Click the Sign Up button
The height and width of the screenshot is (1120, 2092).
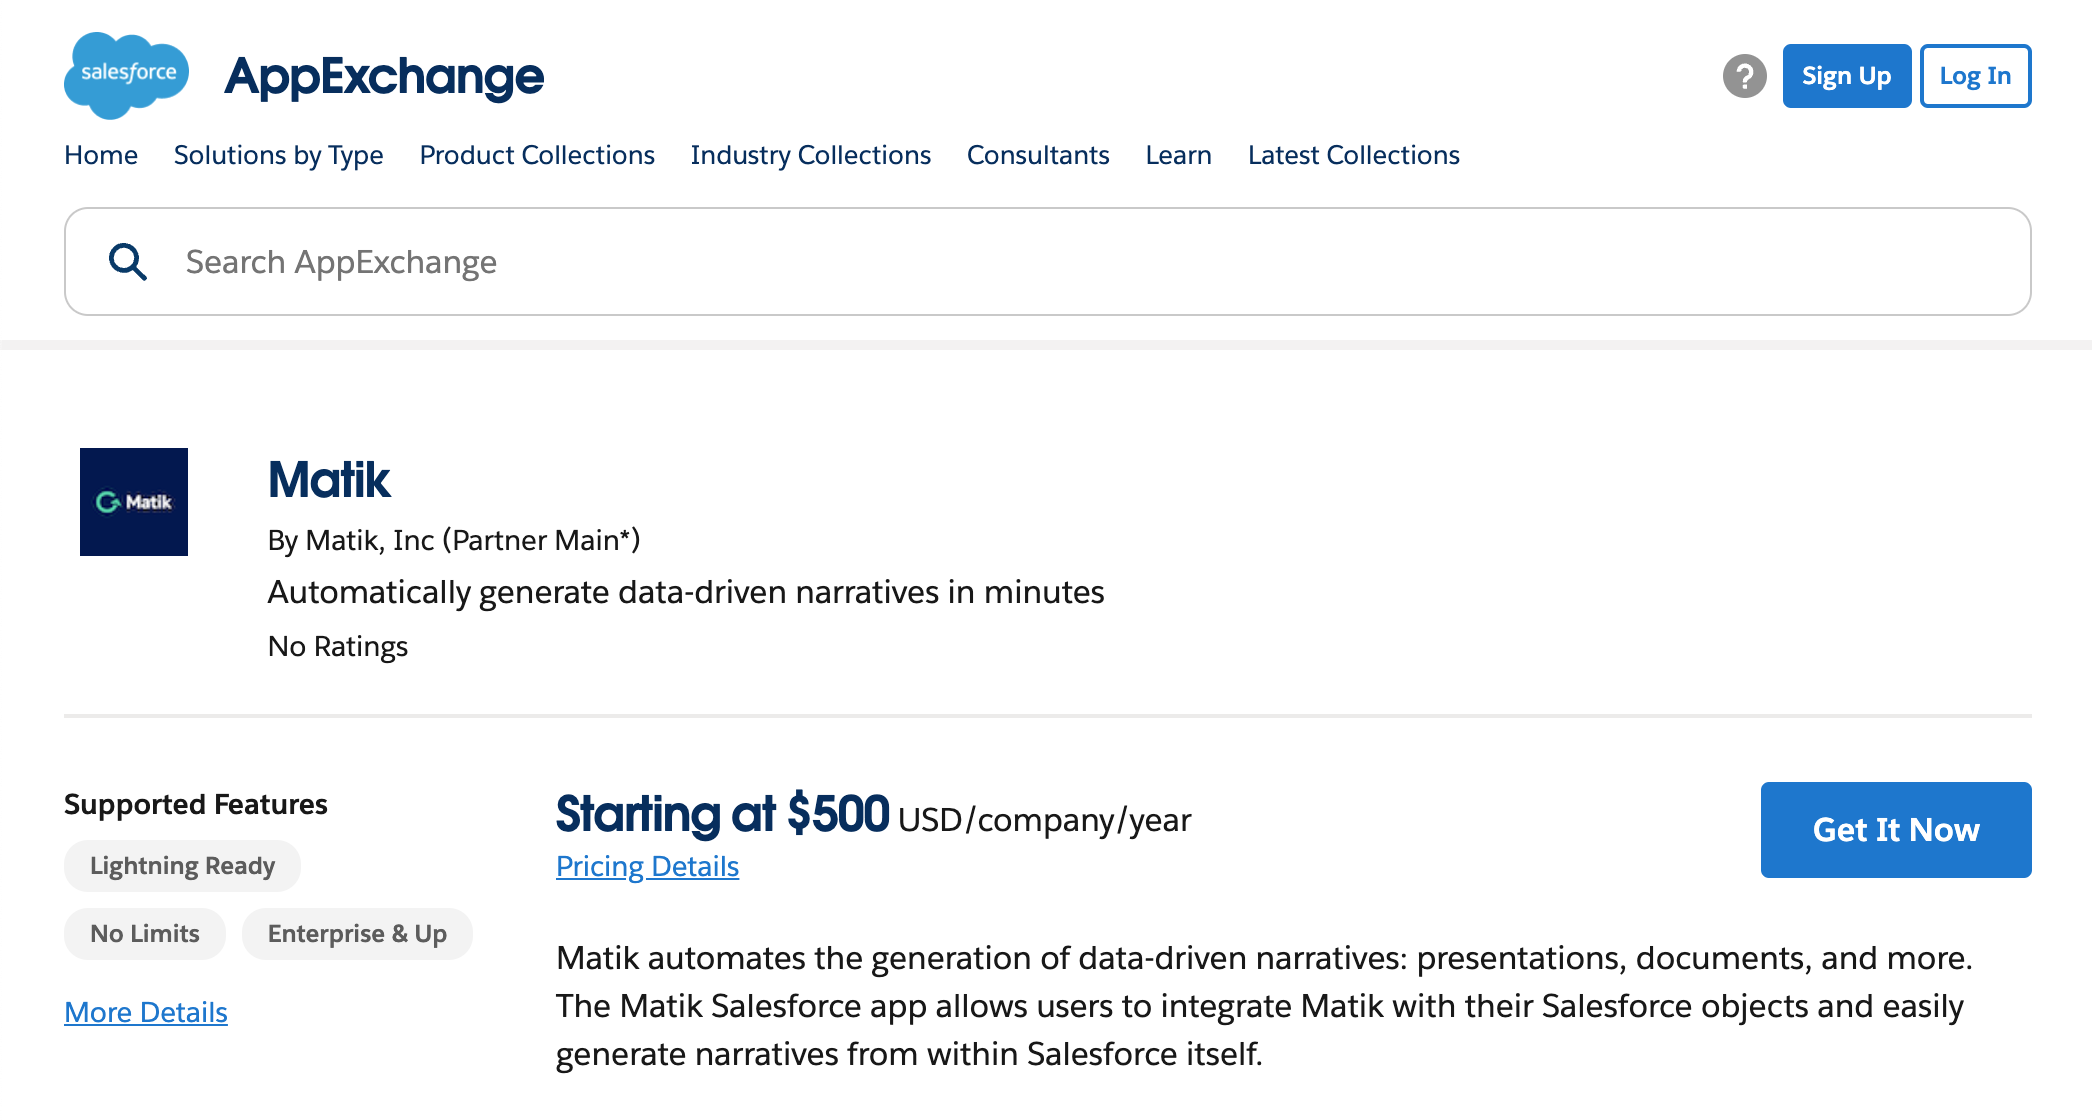[1847, 76]
